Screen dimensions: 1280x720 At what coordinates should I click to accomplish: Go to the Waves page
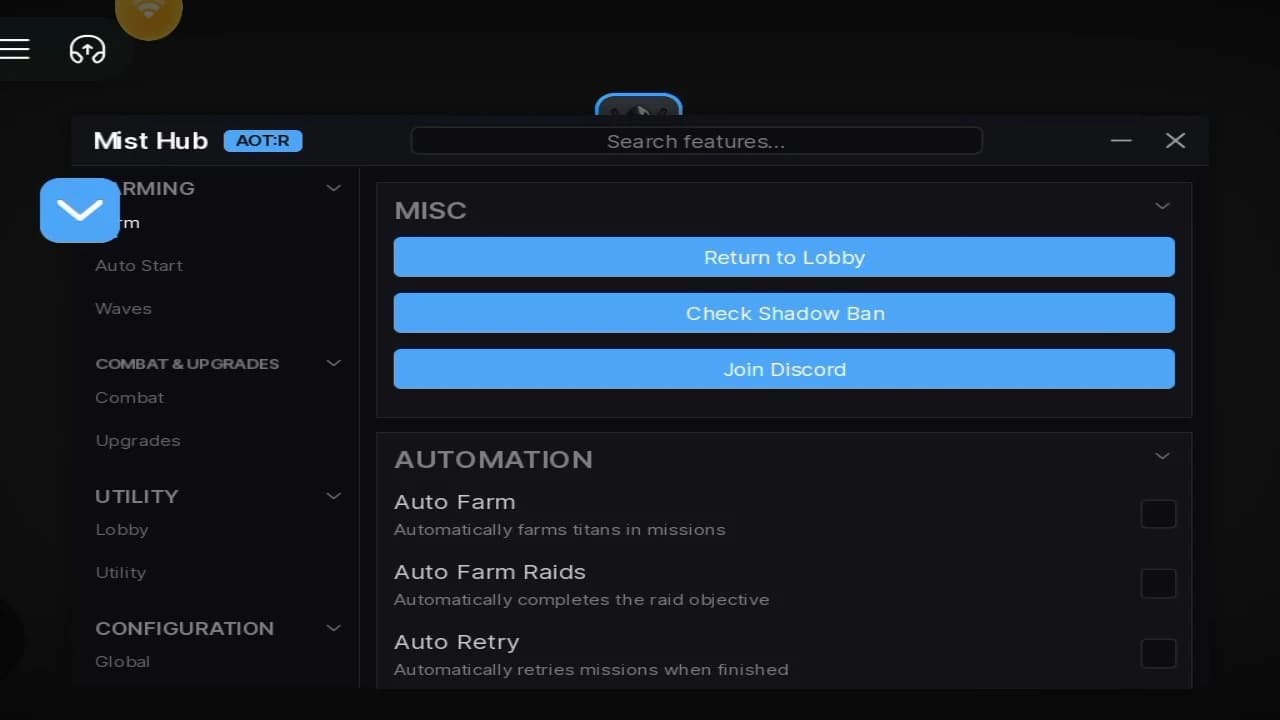[124, 309]
